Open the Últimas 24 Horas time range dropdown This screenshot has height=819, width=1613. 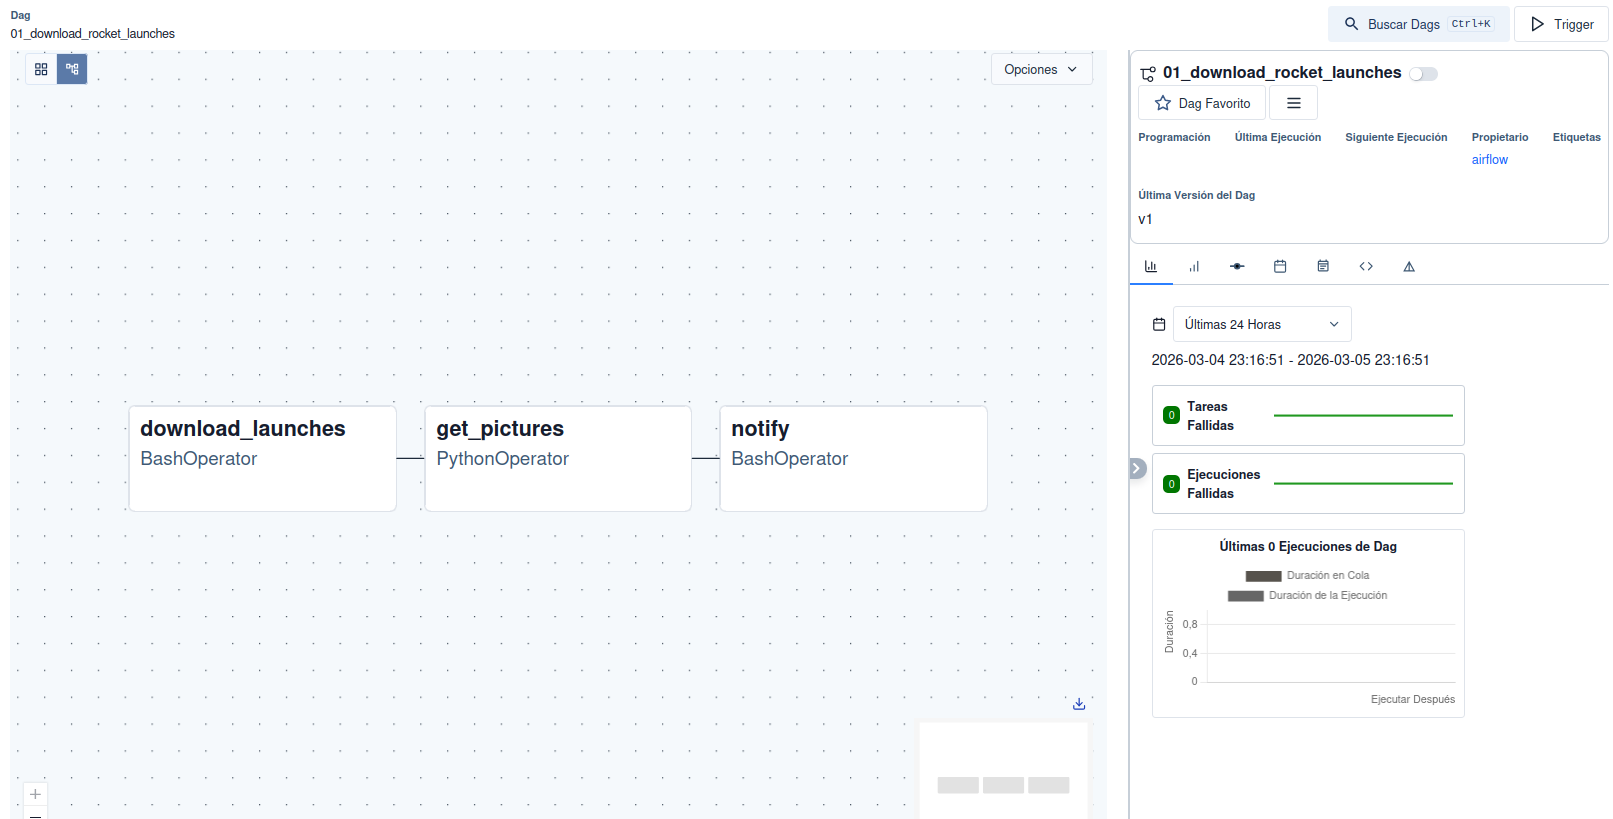(1262, 324)
